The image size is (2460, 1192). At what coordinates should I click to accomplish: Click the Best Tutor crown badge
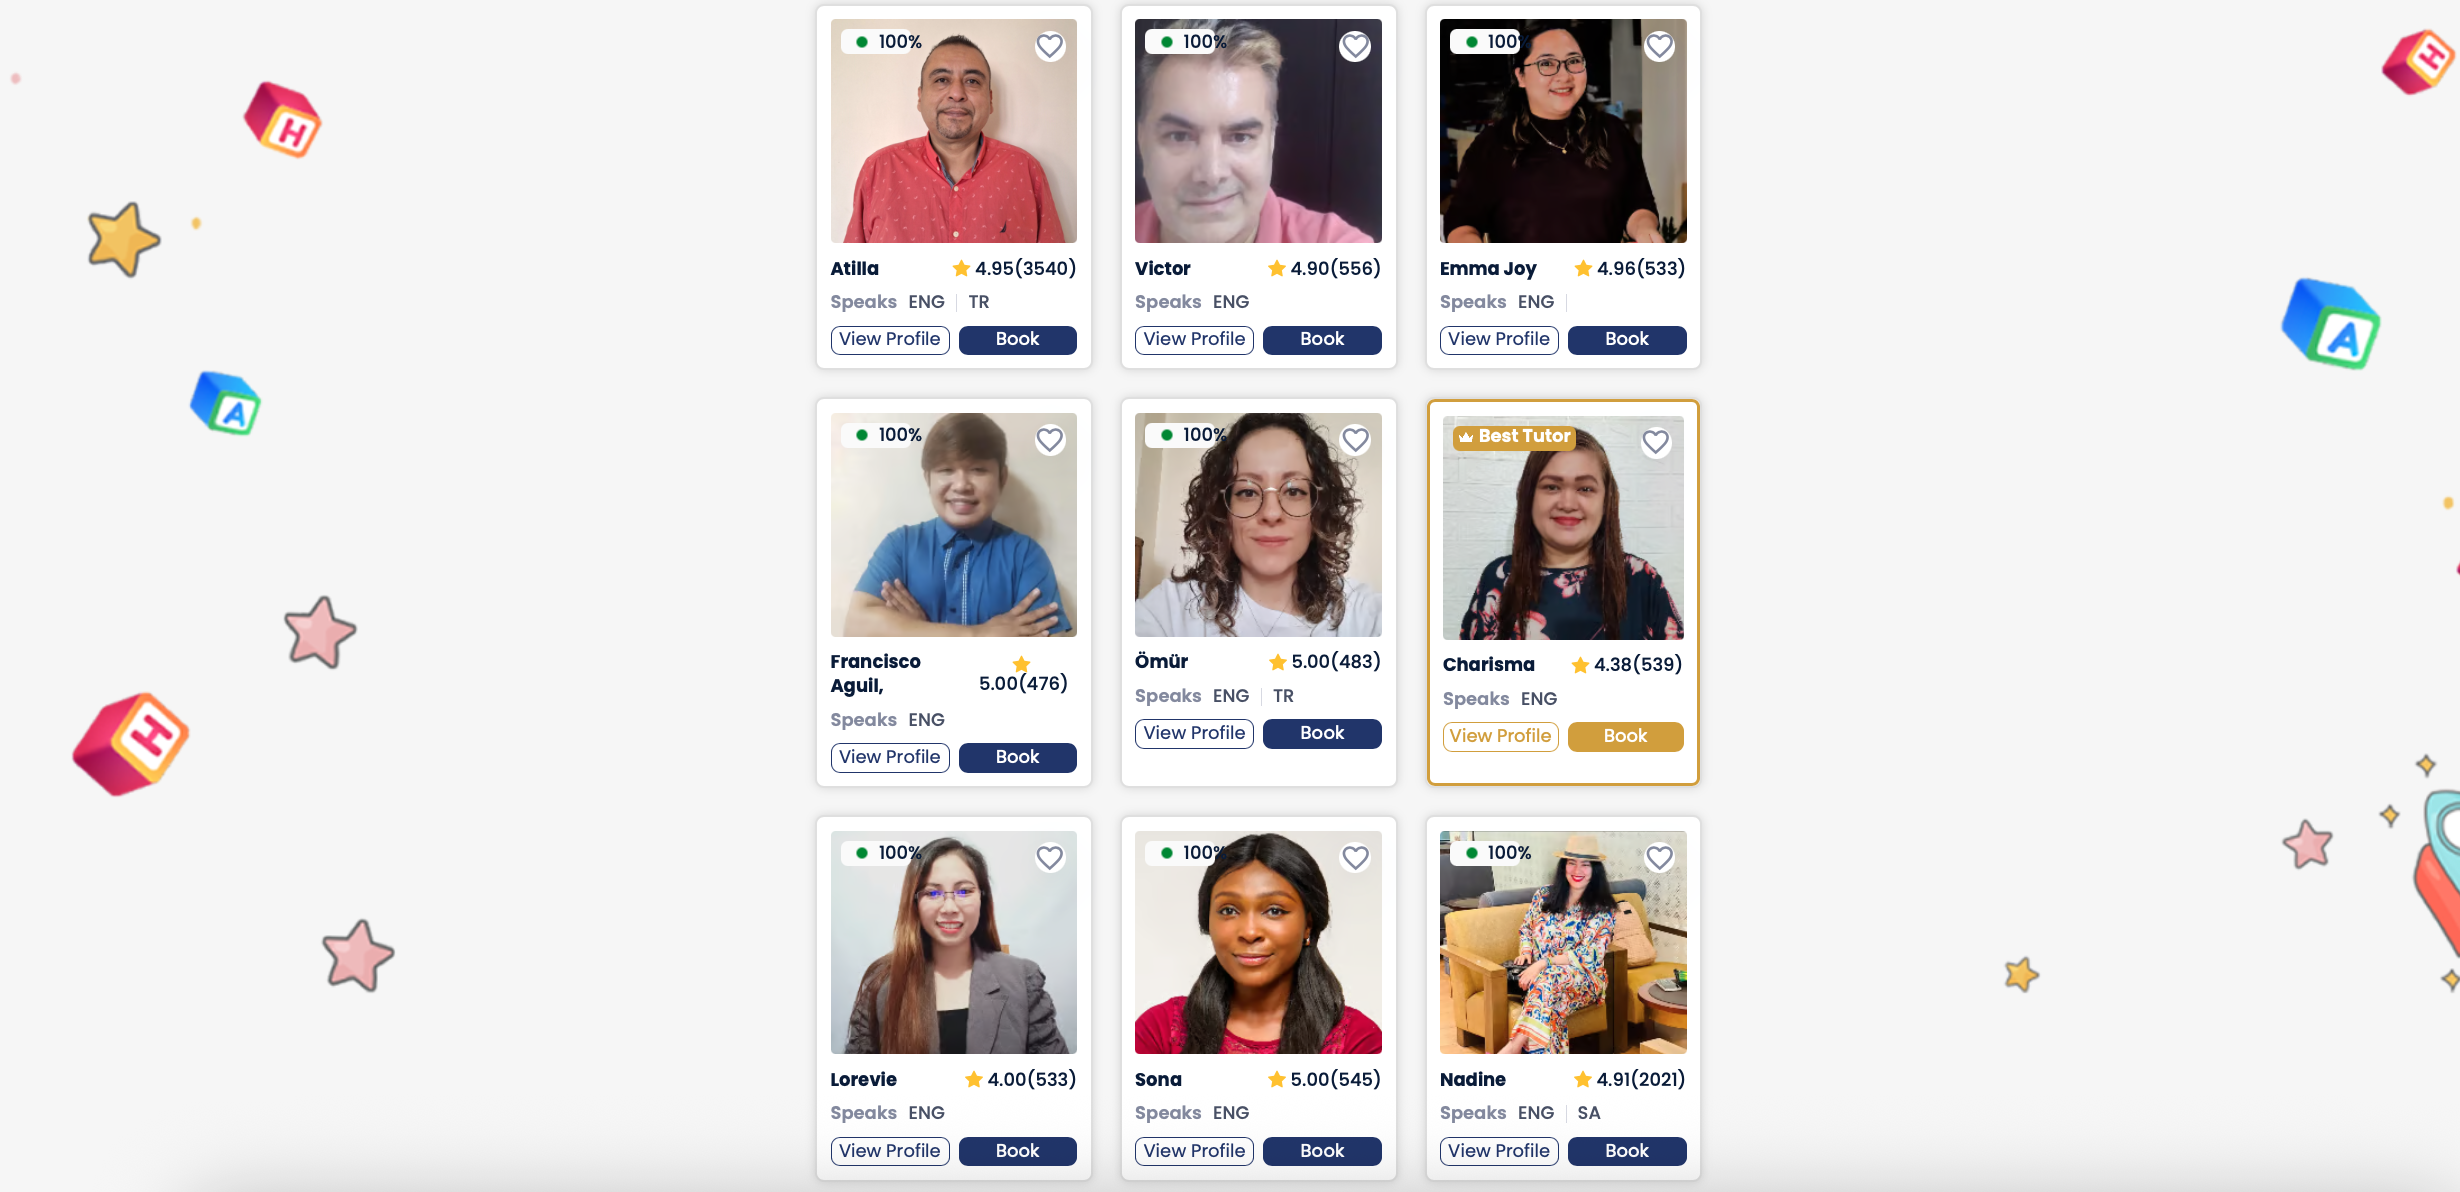tap(1513, 437)
